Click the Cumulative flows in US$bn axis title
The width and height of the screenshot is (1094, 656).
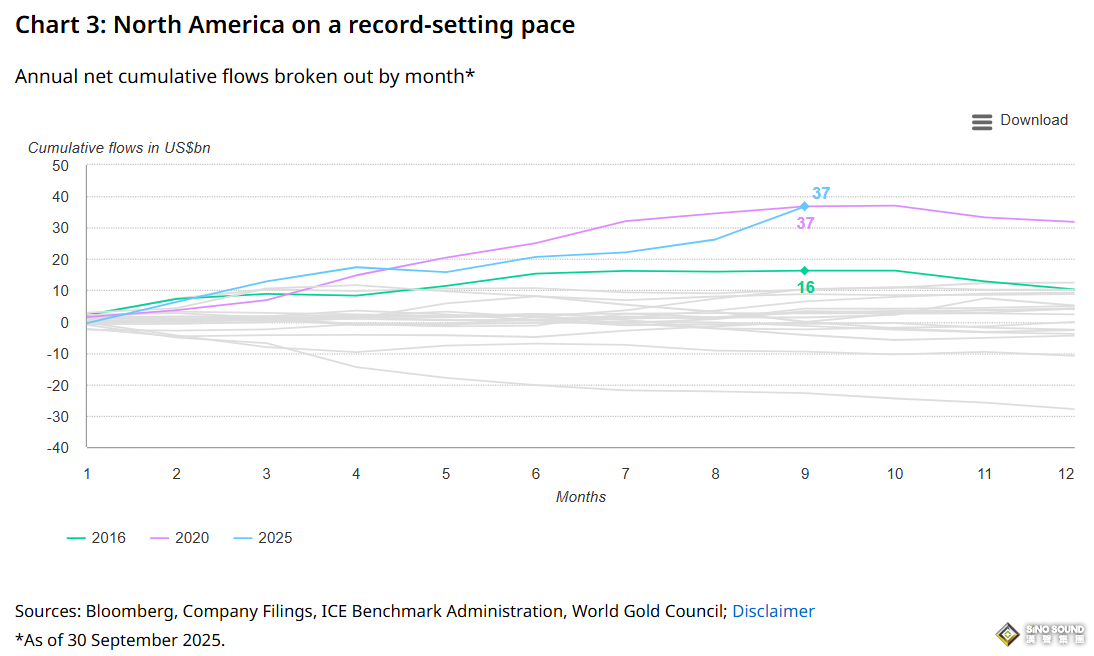(119, 148)
